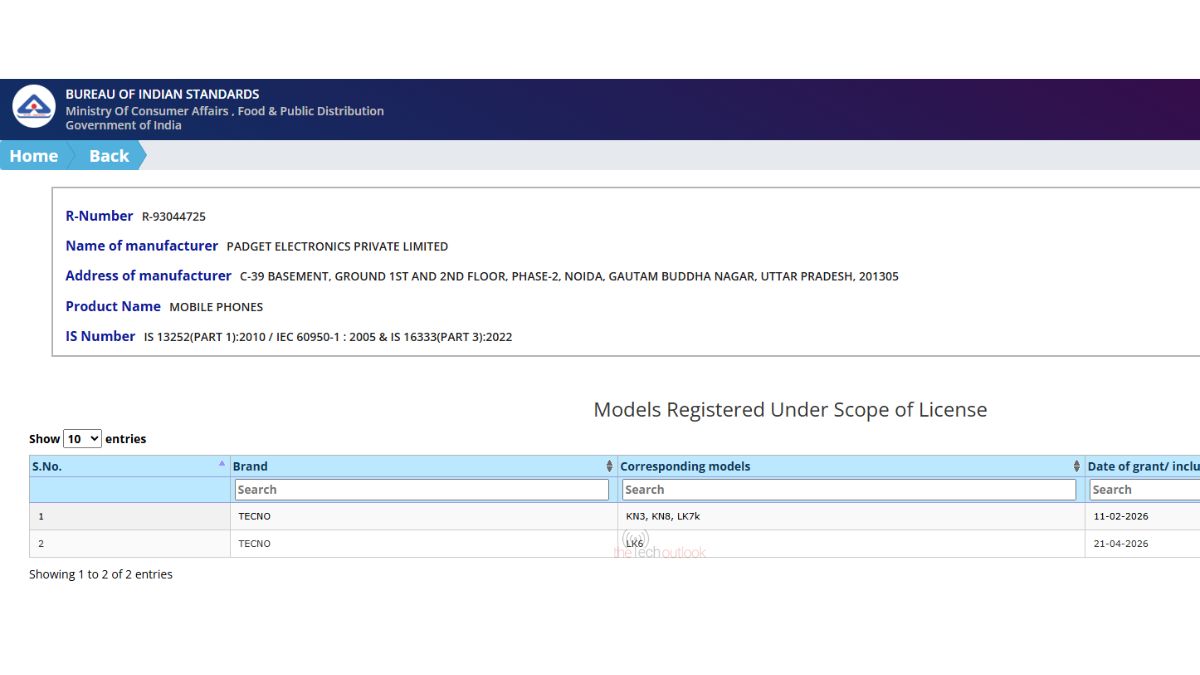Click the 11-02-2026 grant date cell
This screenshot has height=675, width=1200.
(1142, 516)
